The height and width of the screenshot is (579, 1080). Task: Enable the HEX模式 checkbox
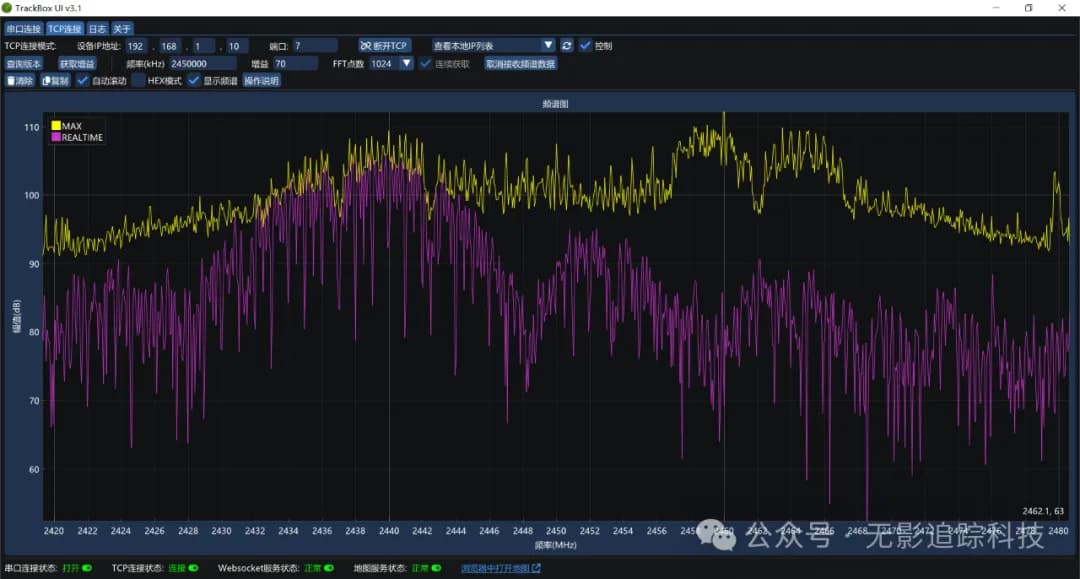click(x=138, y=81)
